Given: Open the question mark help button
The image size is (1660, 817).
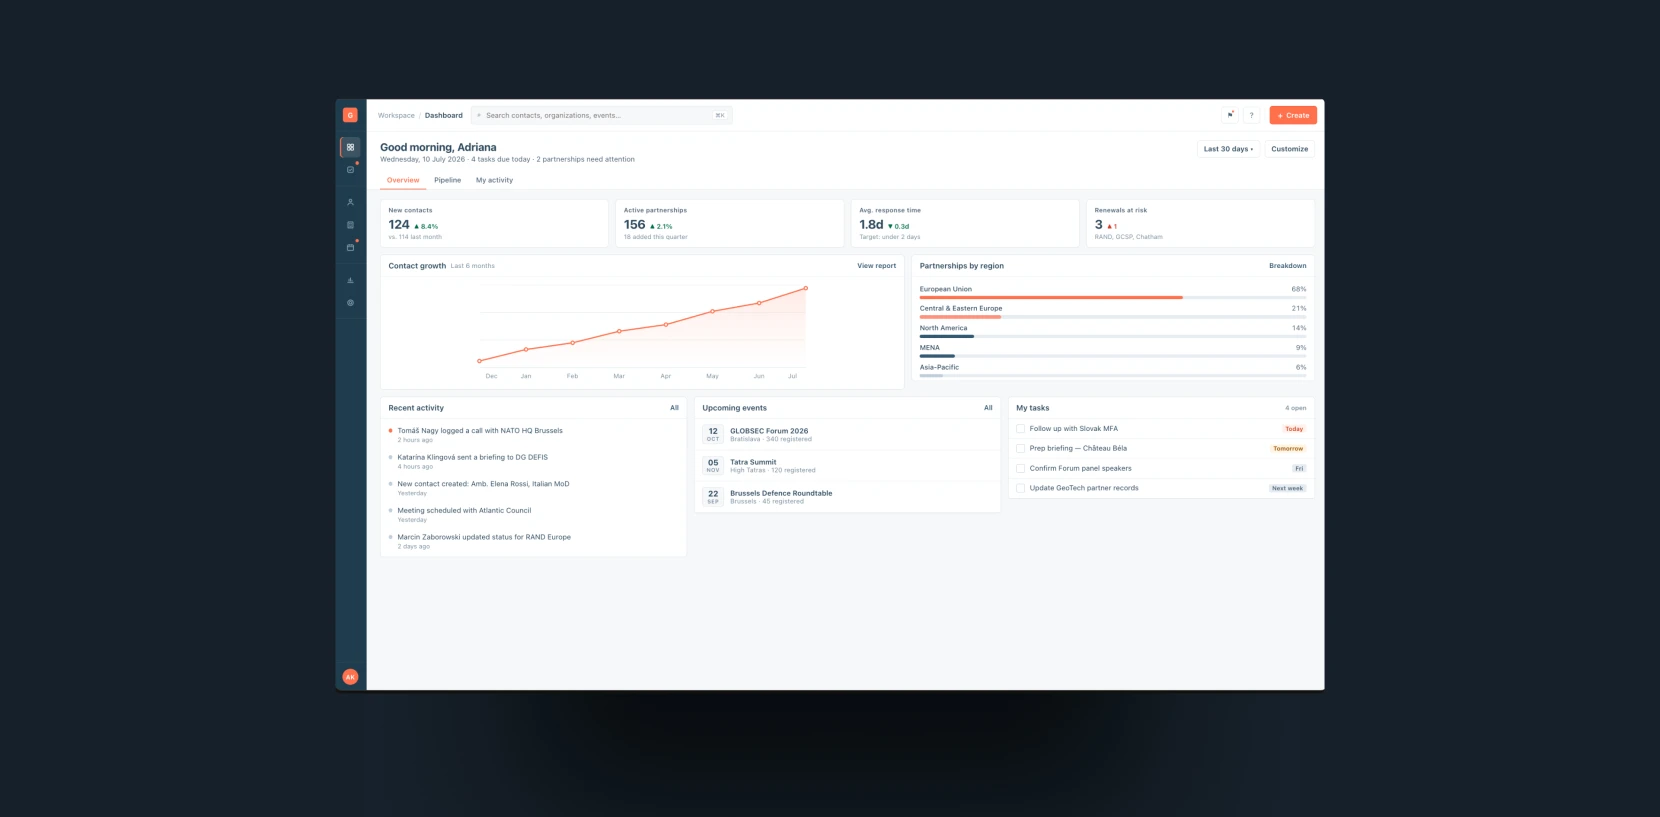Looking at the screenshot, I should (1251, 115).
